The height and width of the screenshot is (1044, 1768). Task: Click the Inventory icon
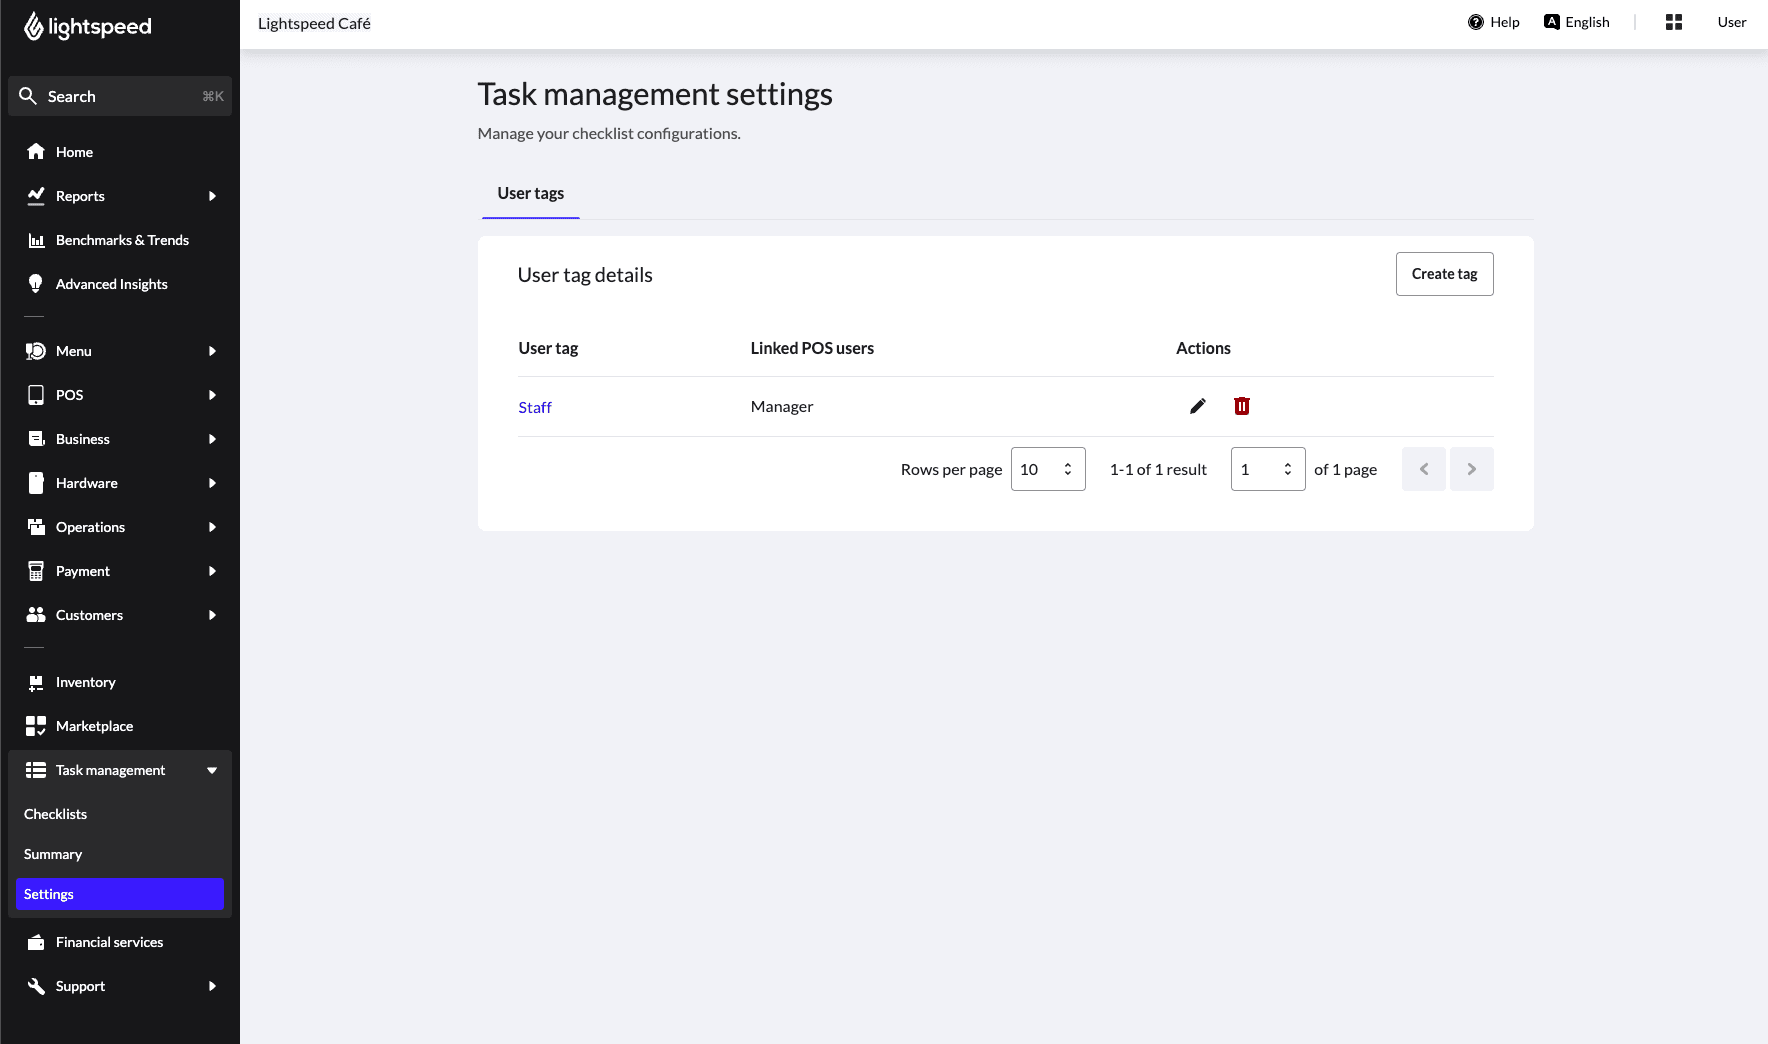(36, 681)
